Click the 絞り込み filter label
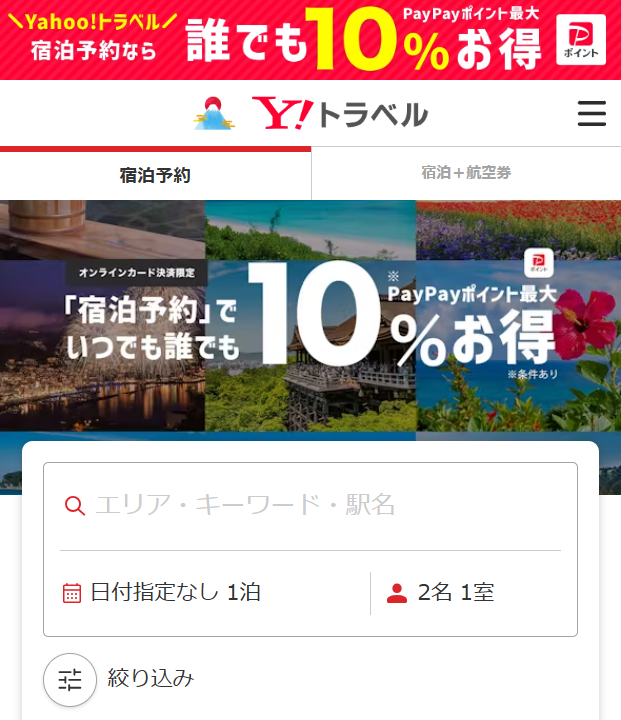This screenshot has height=720, width=621. 151,678
